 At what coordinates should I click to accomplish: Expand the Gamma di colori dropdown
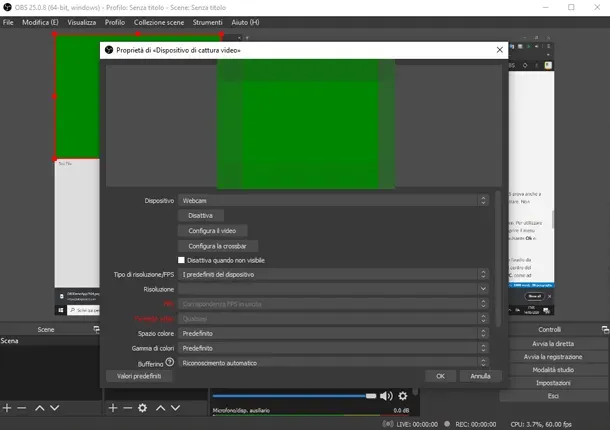pos(332,348)
